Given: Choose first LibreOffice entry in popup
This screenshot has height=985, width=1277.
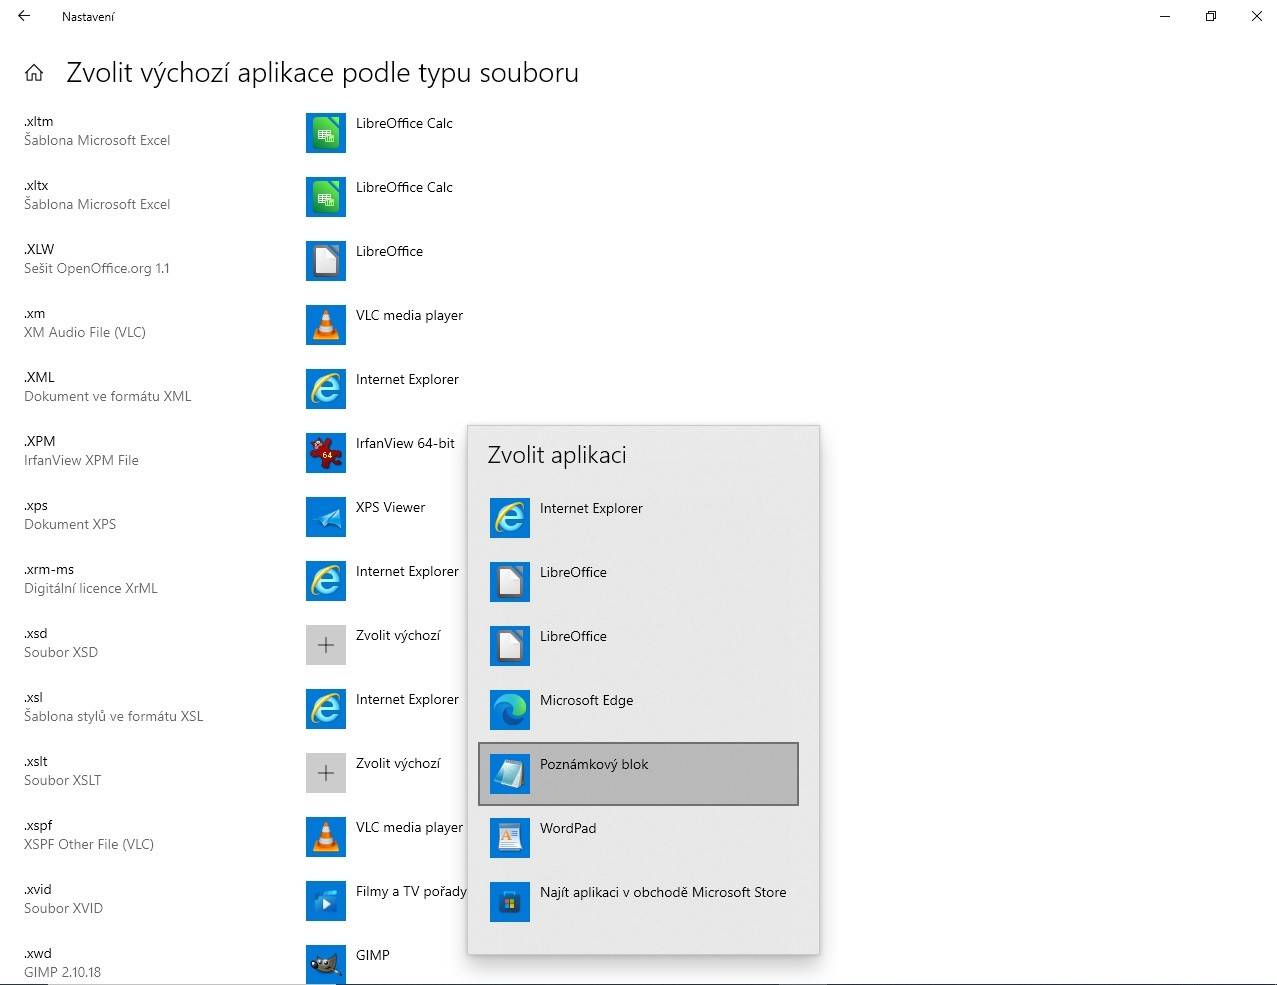Looking at the screenshot, I should point(639,582).
